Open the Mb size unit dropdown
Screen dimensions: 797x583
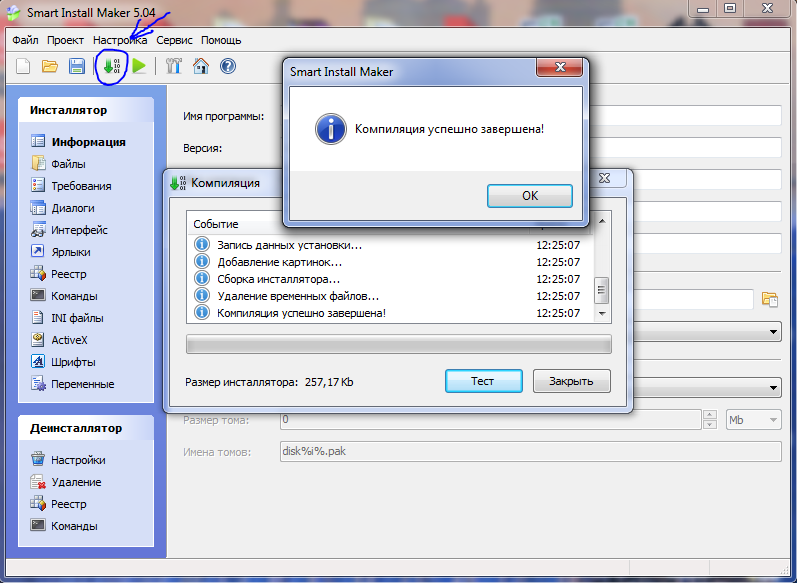point(753,420)
